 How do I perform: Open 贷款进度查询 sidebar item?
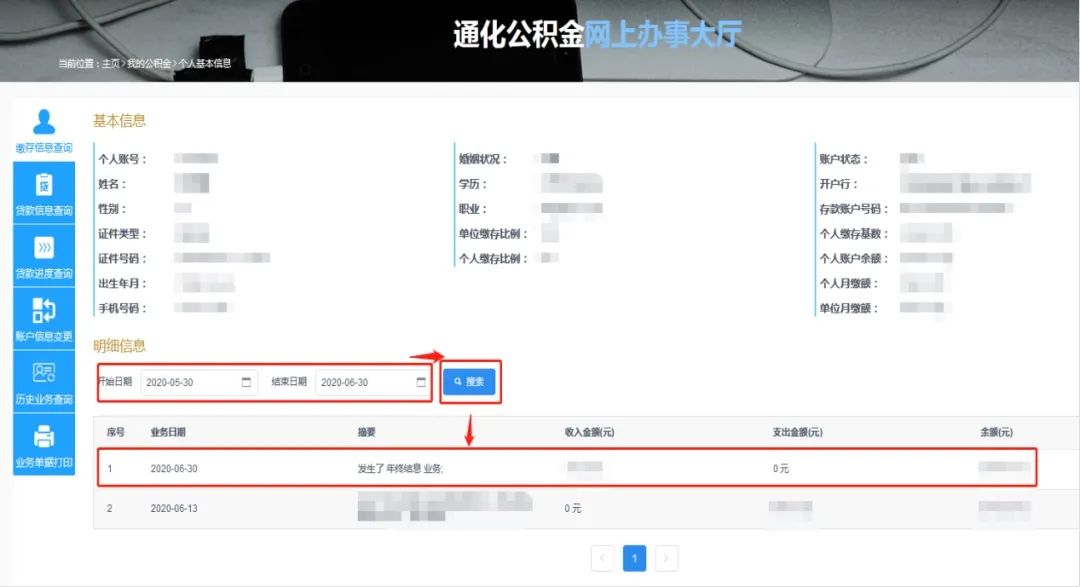click(44, 256)
